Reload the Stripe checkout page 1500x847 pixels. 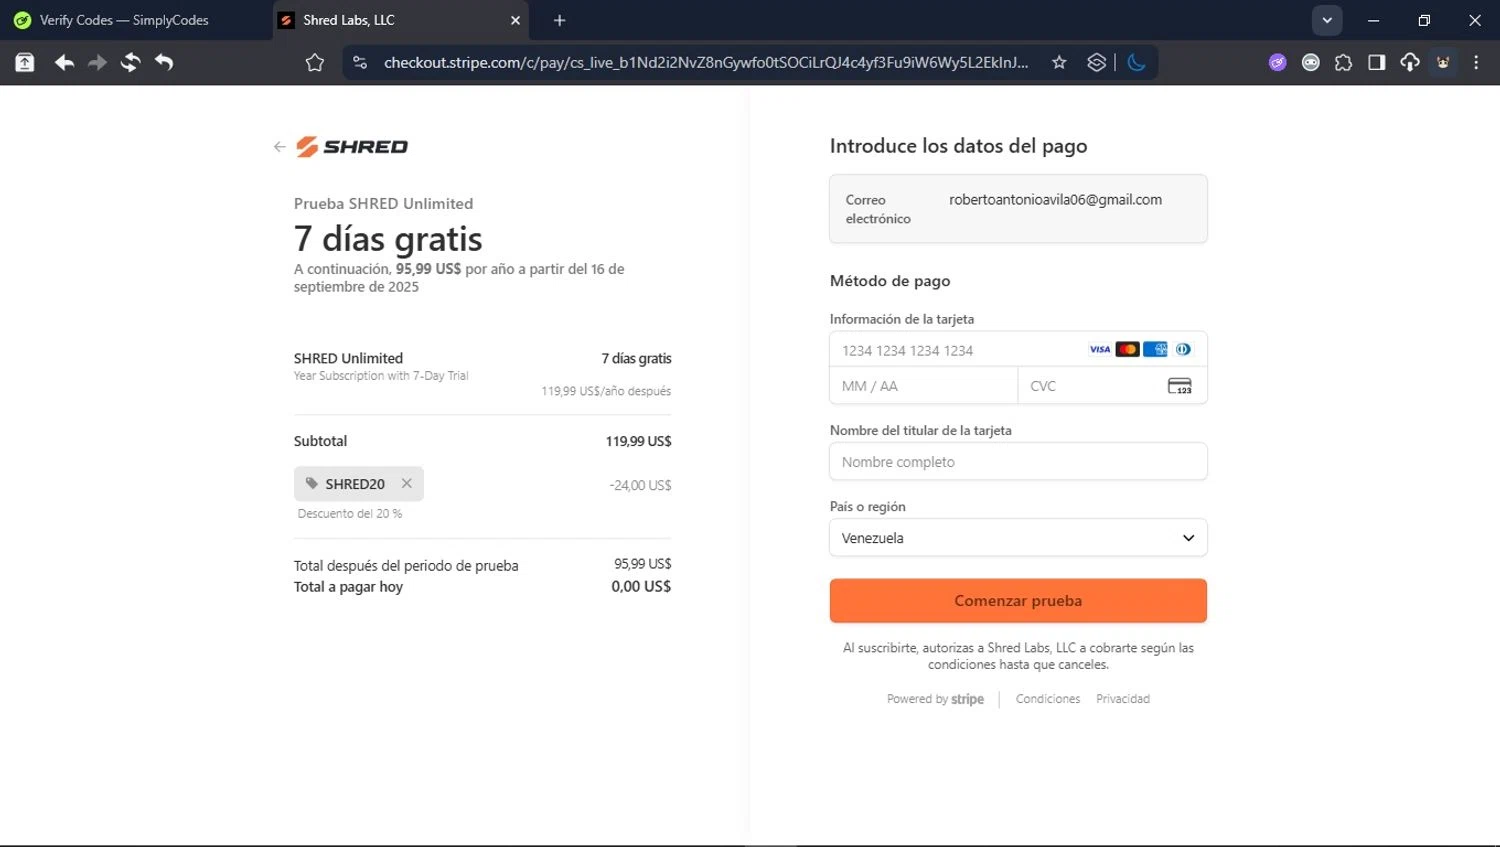[x=130, y=62]
